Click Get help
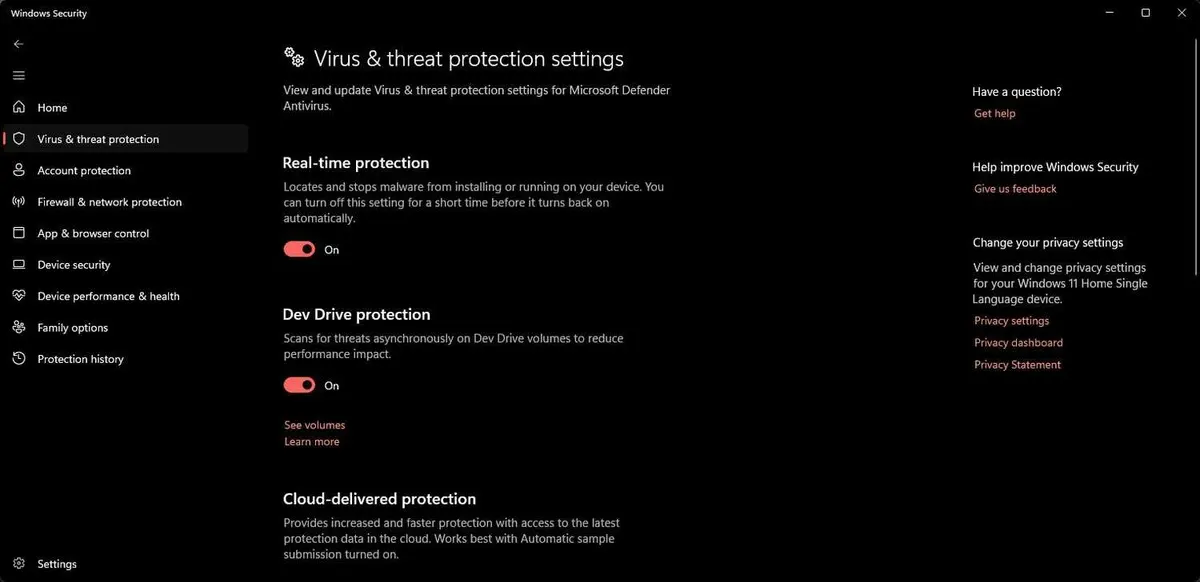This screenshot has height=582, width=1200. [x=994, y=113]
